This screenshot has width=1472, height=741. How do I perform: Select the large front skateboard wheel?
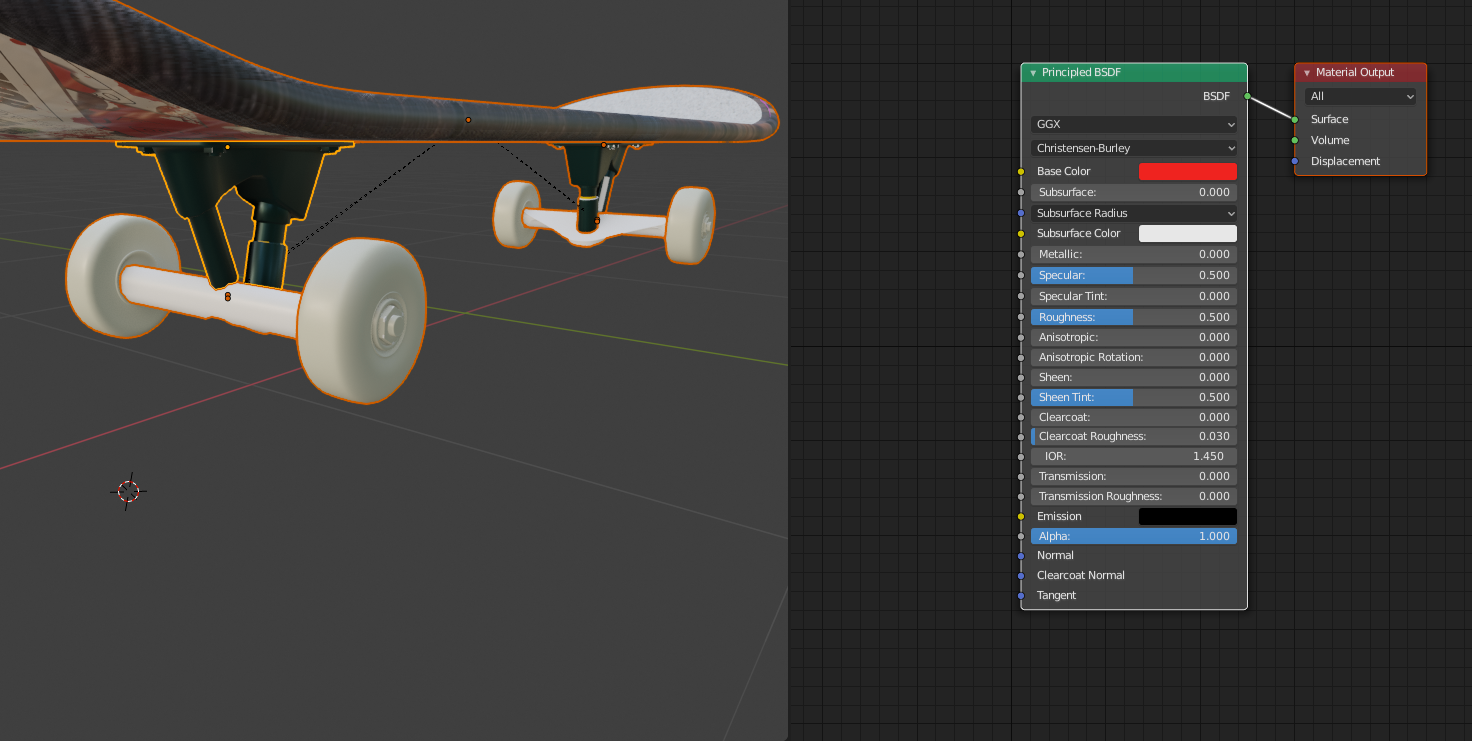tap(362, 320)
